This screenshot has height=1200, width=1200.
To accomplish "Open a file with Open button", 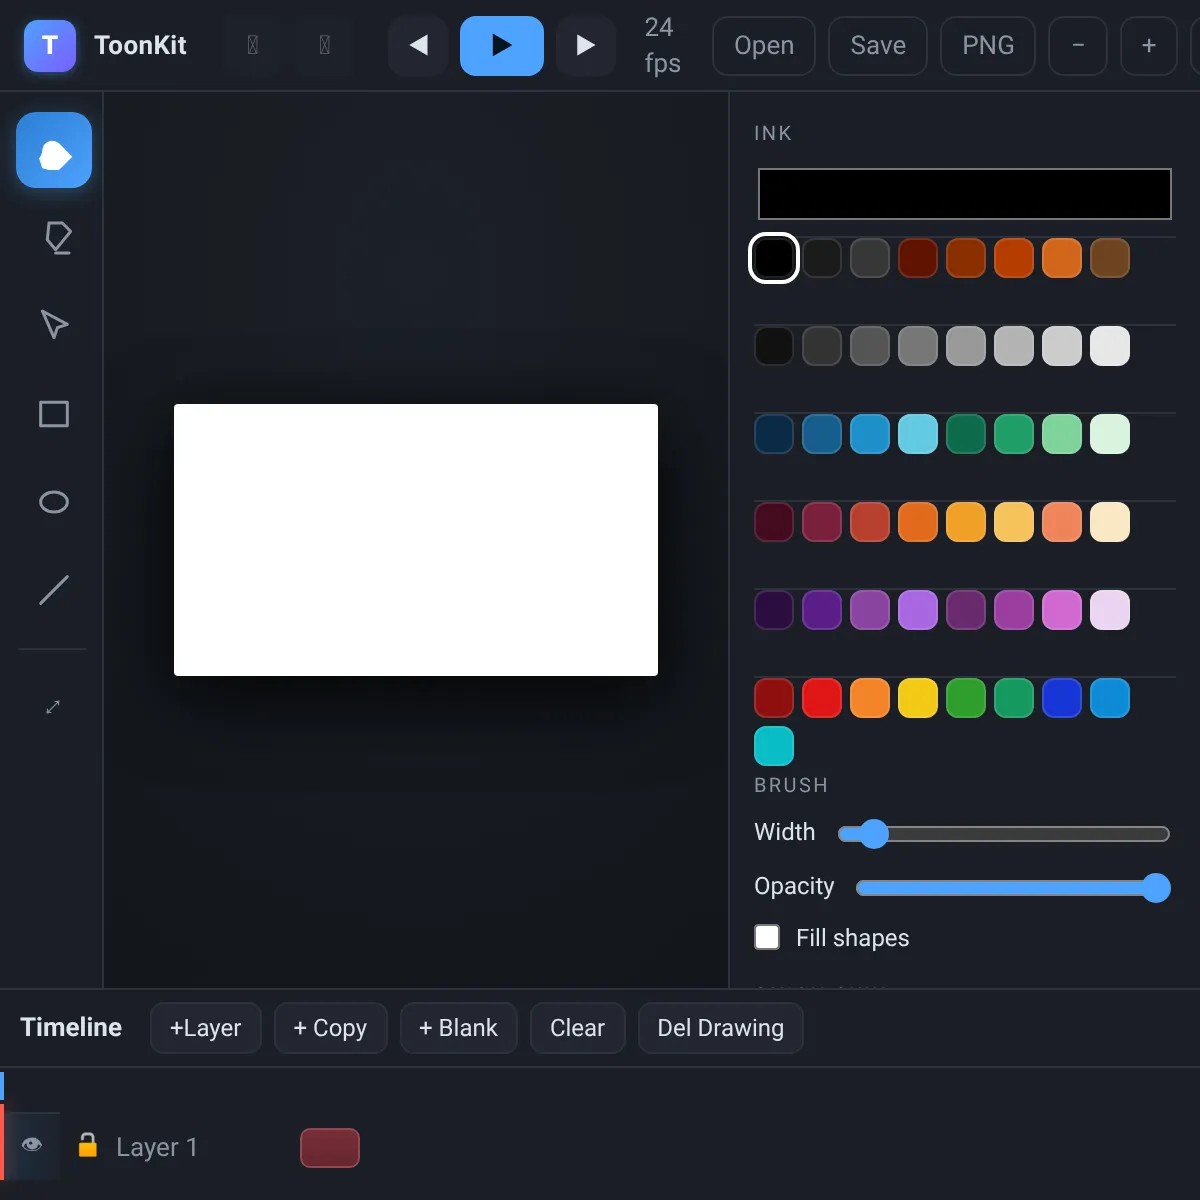I will pyautogui.click(x=764, y=46).
